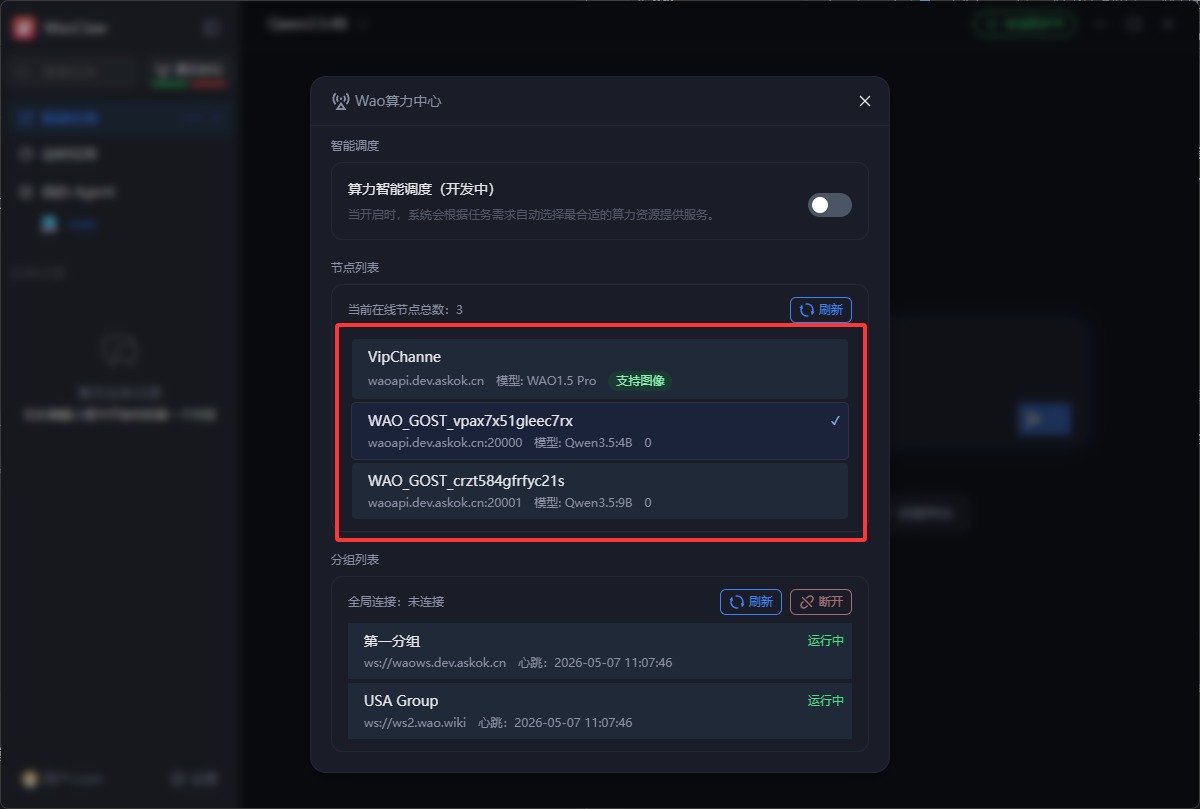
Task: Select the VipChanne node
Action: tap(600, 369)
